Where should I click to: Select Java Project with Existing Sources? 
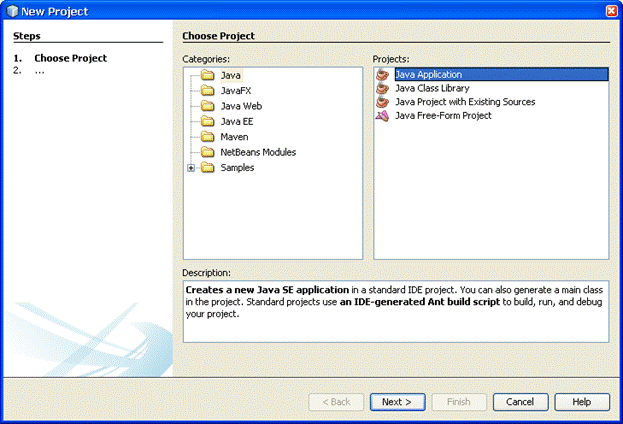(465, 102)
